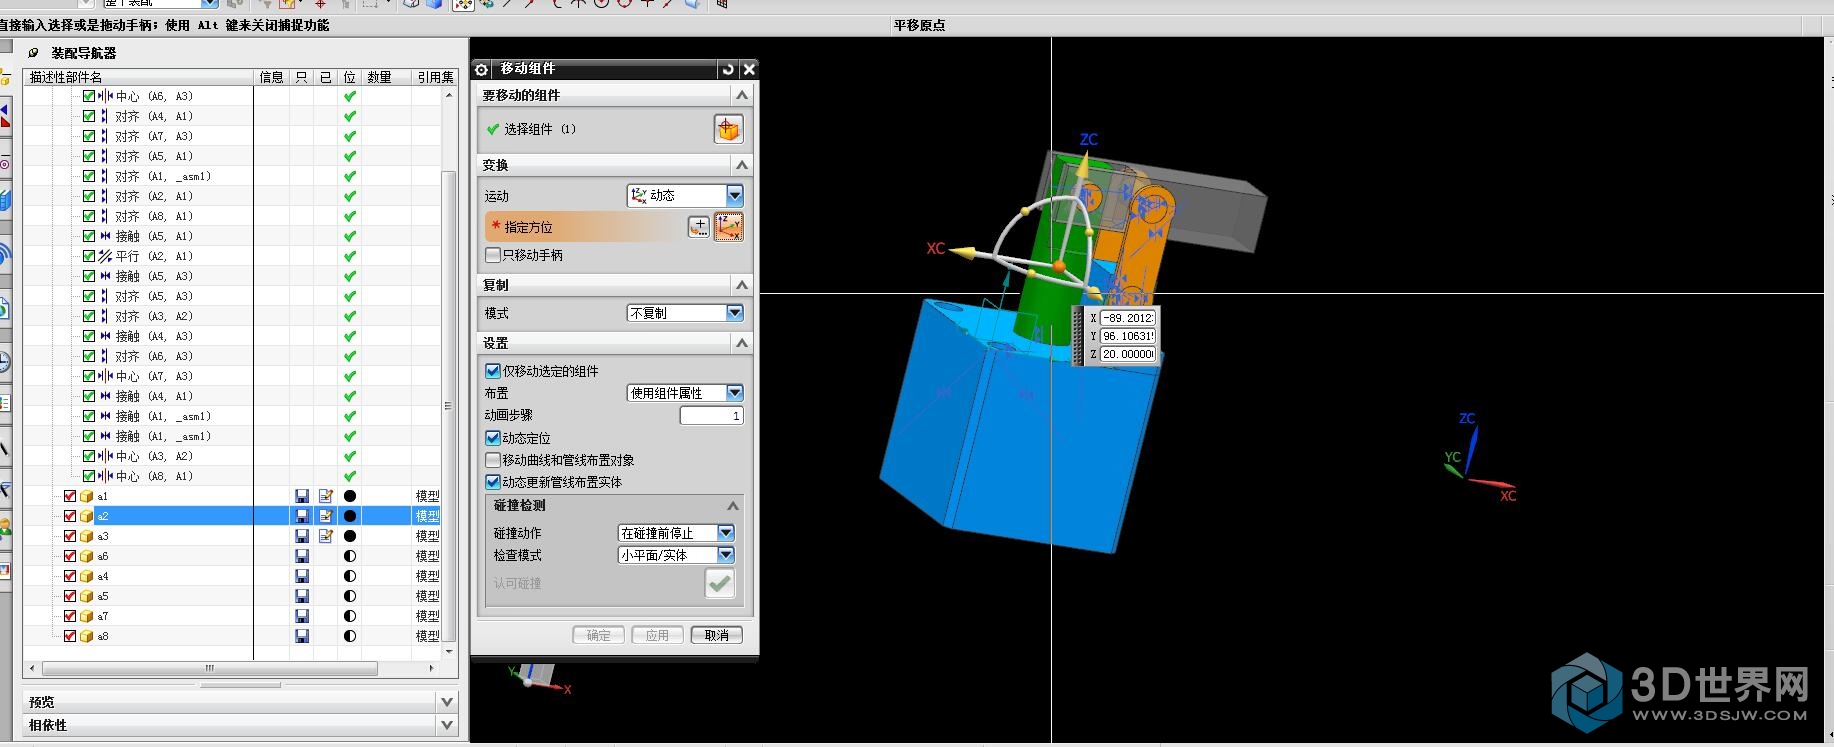This screenshot has height=747, width=1834.
Task: Click the half-filled position circle for a6
Action: (x=350, y=556)
